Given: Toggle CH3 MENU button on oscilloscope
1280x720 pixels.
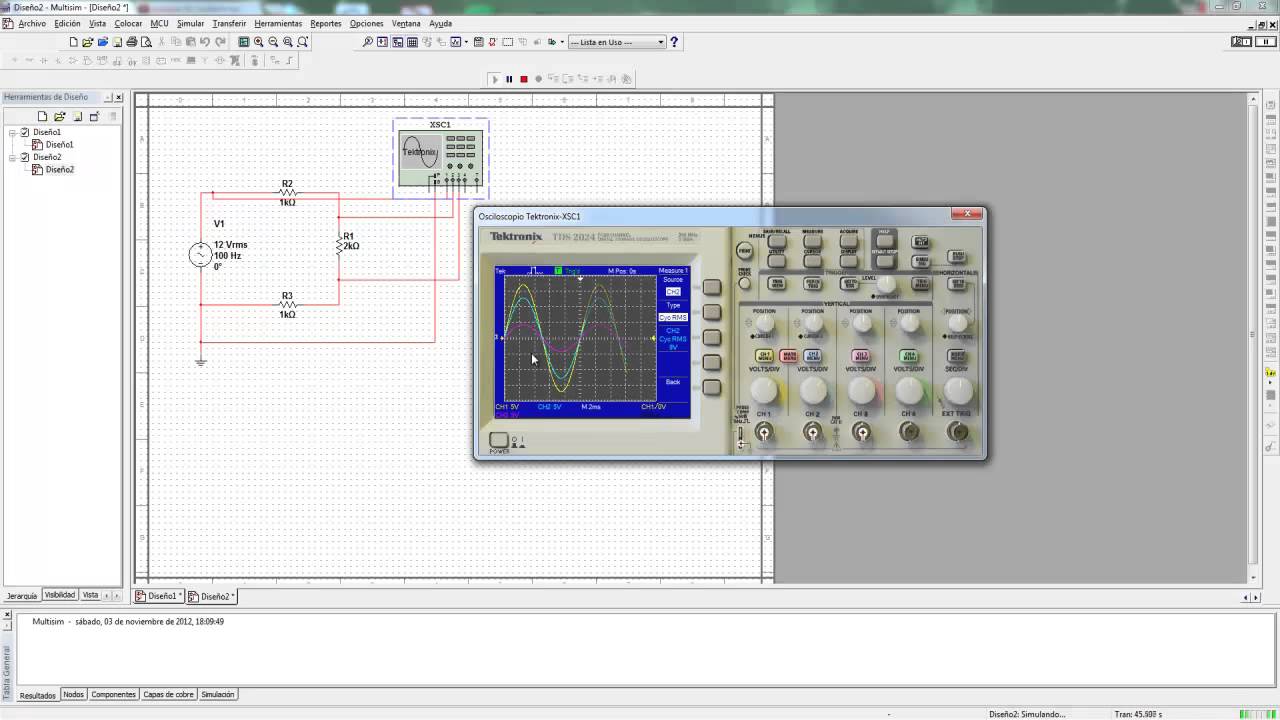Looking at the screenshot, I should tap(861, 356).
